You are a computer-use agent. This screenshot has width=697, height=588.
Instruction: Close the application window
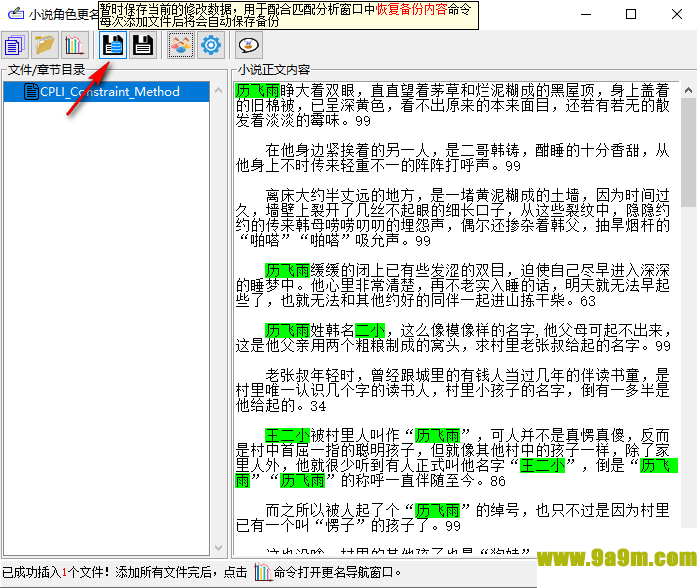pos(677,14)
